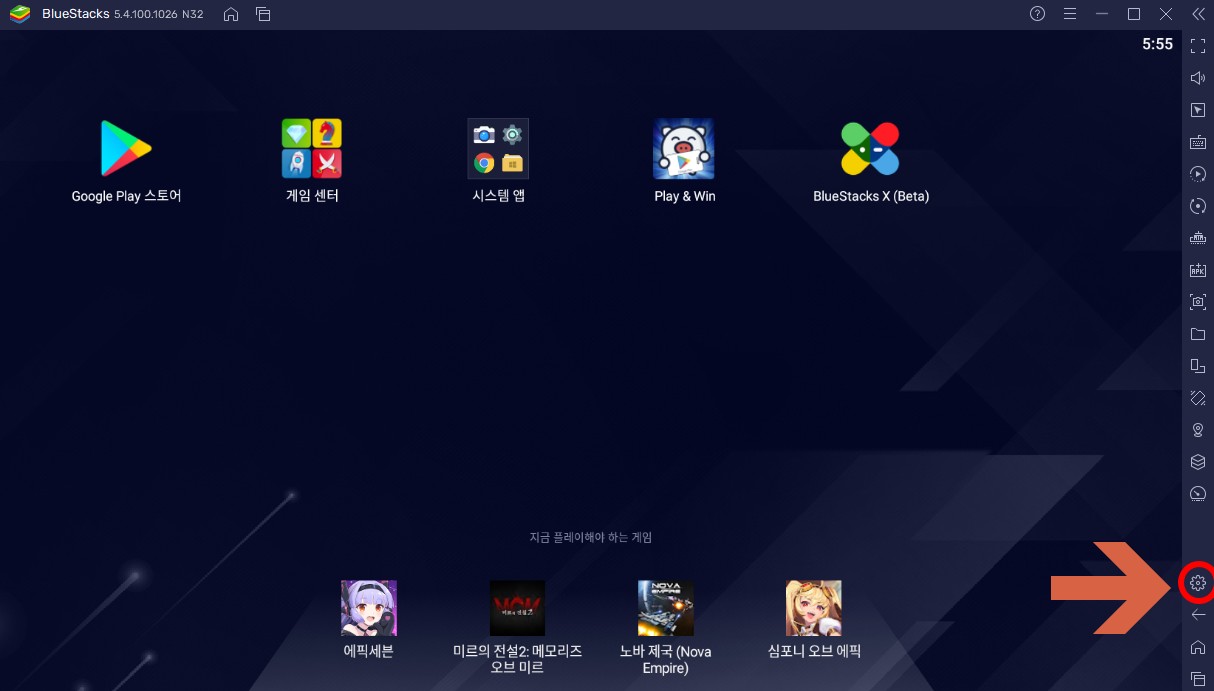The image size is (1214, 691).
Task: Open the set location pin icon
Action: [1198, 429]
